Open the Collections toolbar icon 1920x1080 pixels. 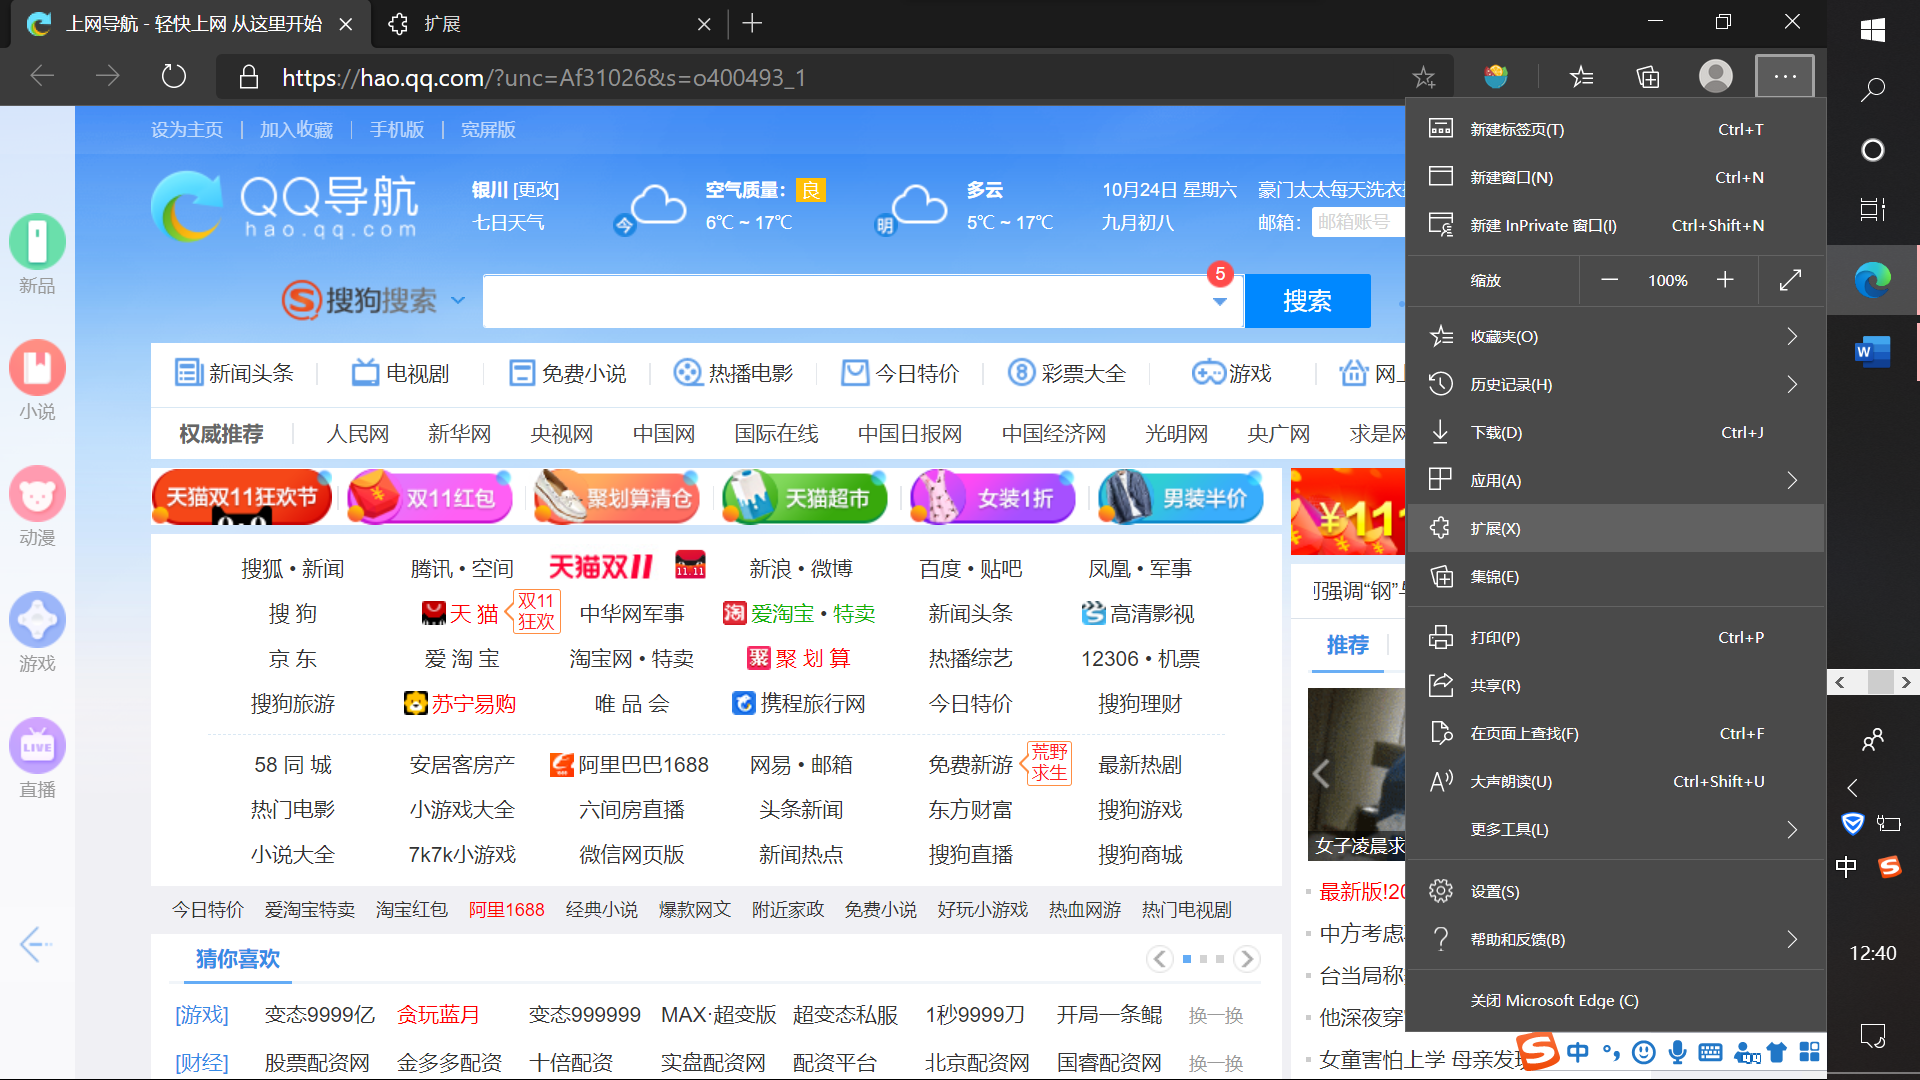(1648, 76)
